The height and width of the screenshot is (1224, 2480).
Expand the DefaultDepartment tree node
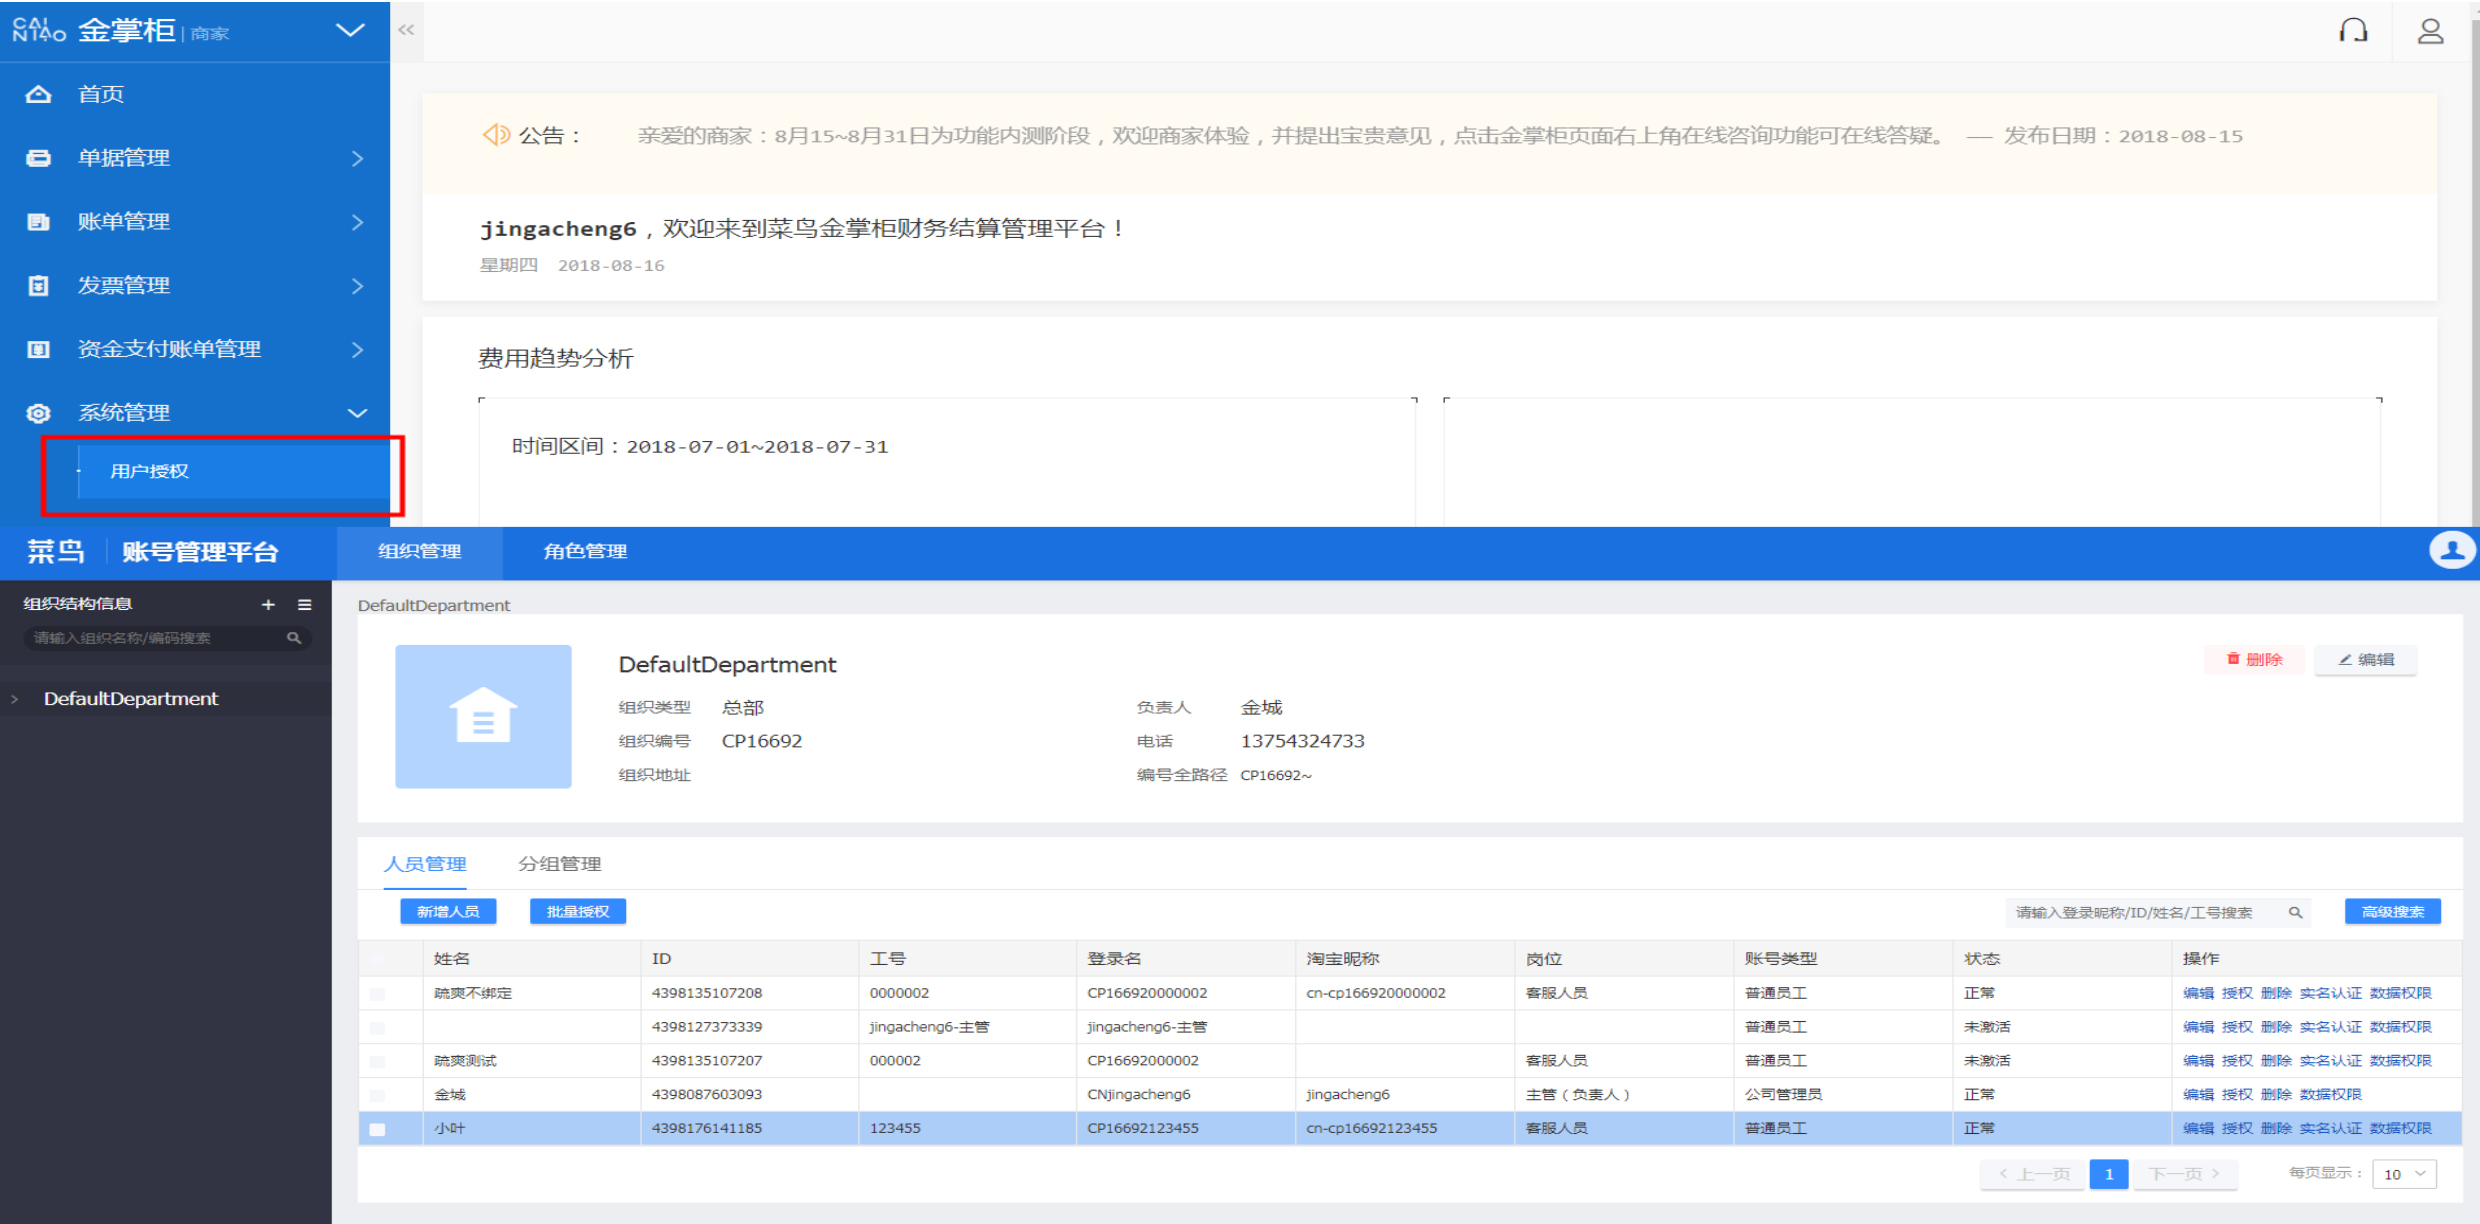click(15, 699)
